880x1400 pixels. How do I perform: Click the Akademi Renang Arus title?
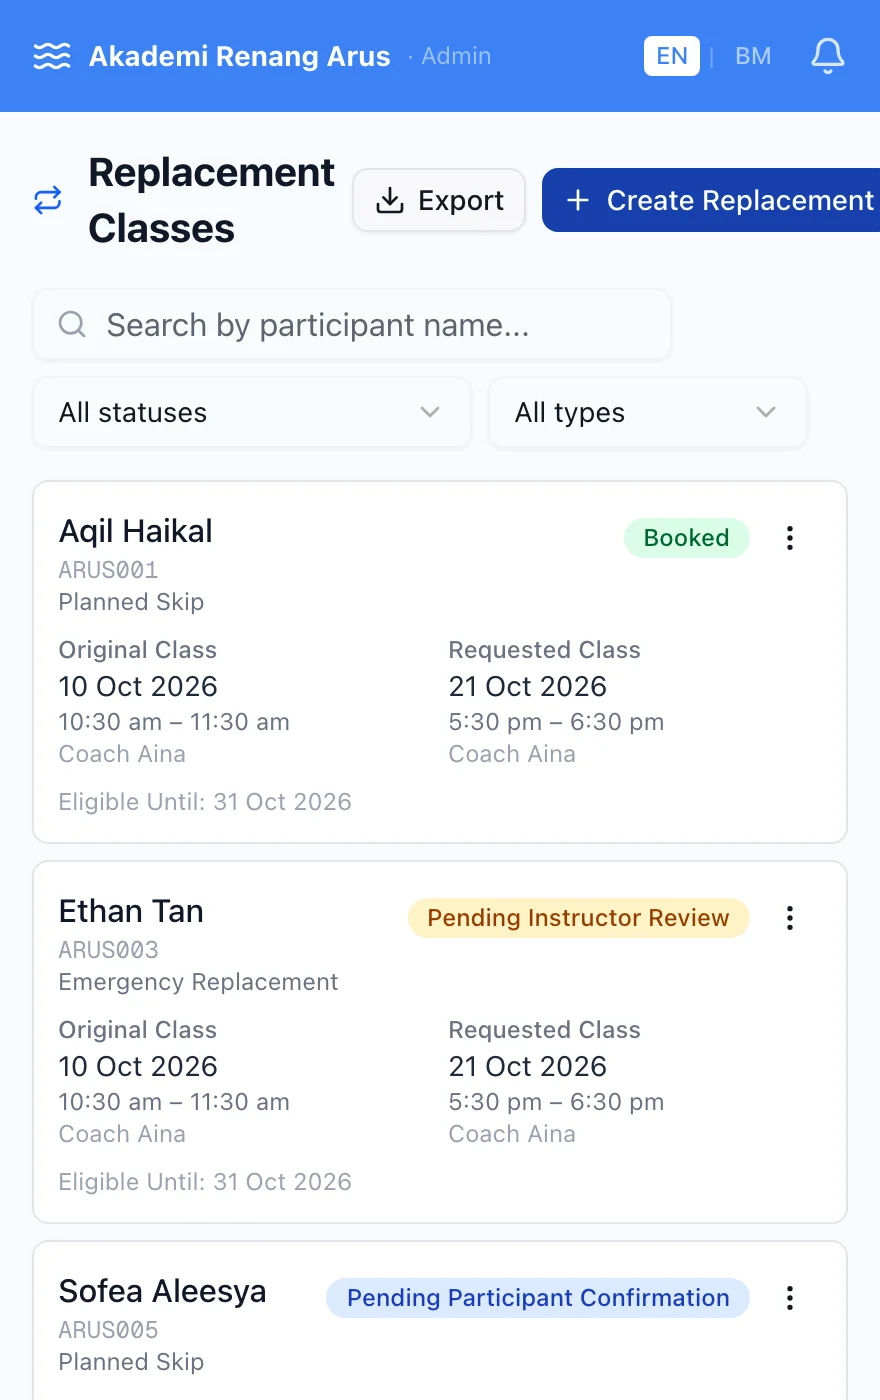coord(240,56)
